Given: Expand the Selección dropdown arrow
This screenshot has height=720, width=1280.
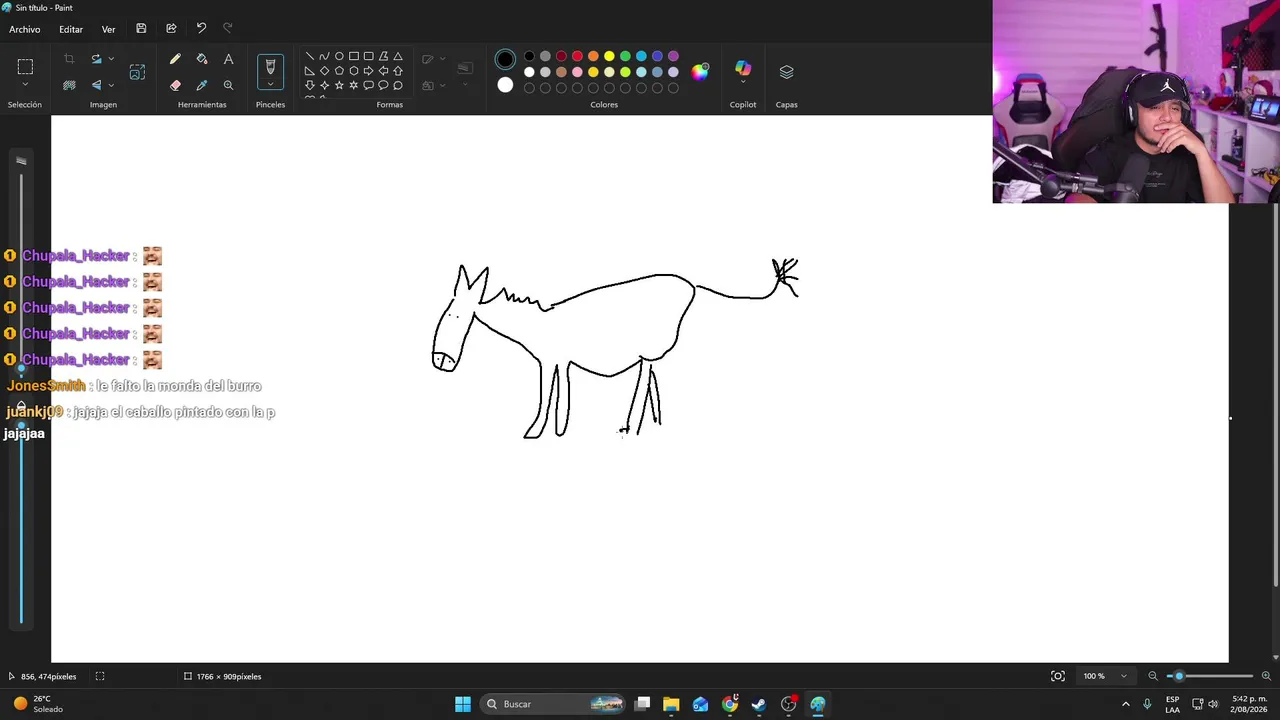Looking at the screenshot, I should click(25, 86).
